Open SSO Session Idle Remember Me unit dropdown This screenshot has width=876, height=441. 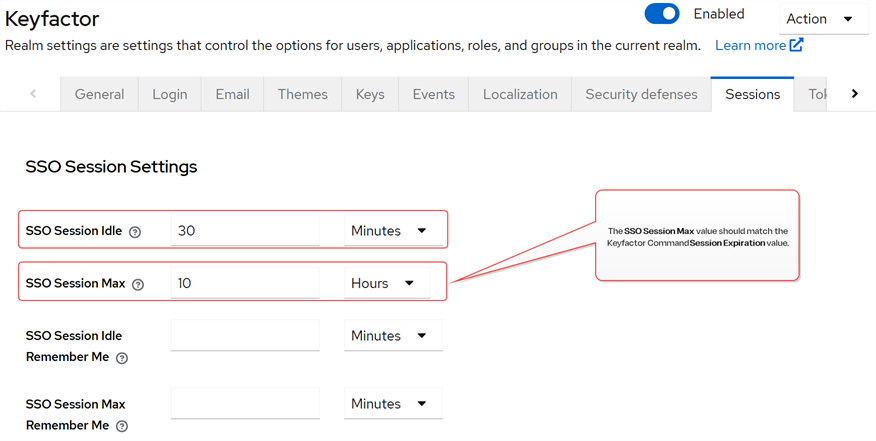[392, 336]
